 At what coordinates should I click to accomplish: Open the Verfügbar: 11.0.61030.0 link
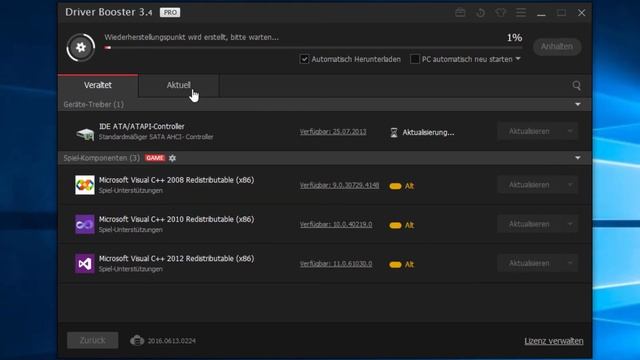[x=336, y=264]
